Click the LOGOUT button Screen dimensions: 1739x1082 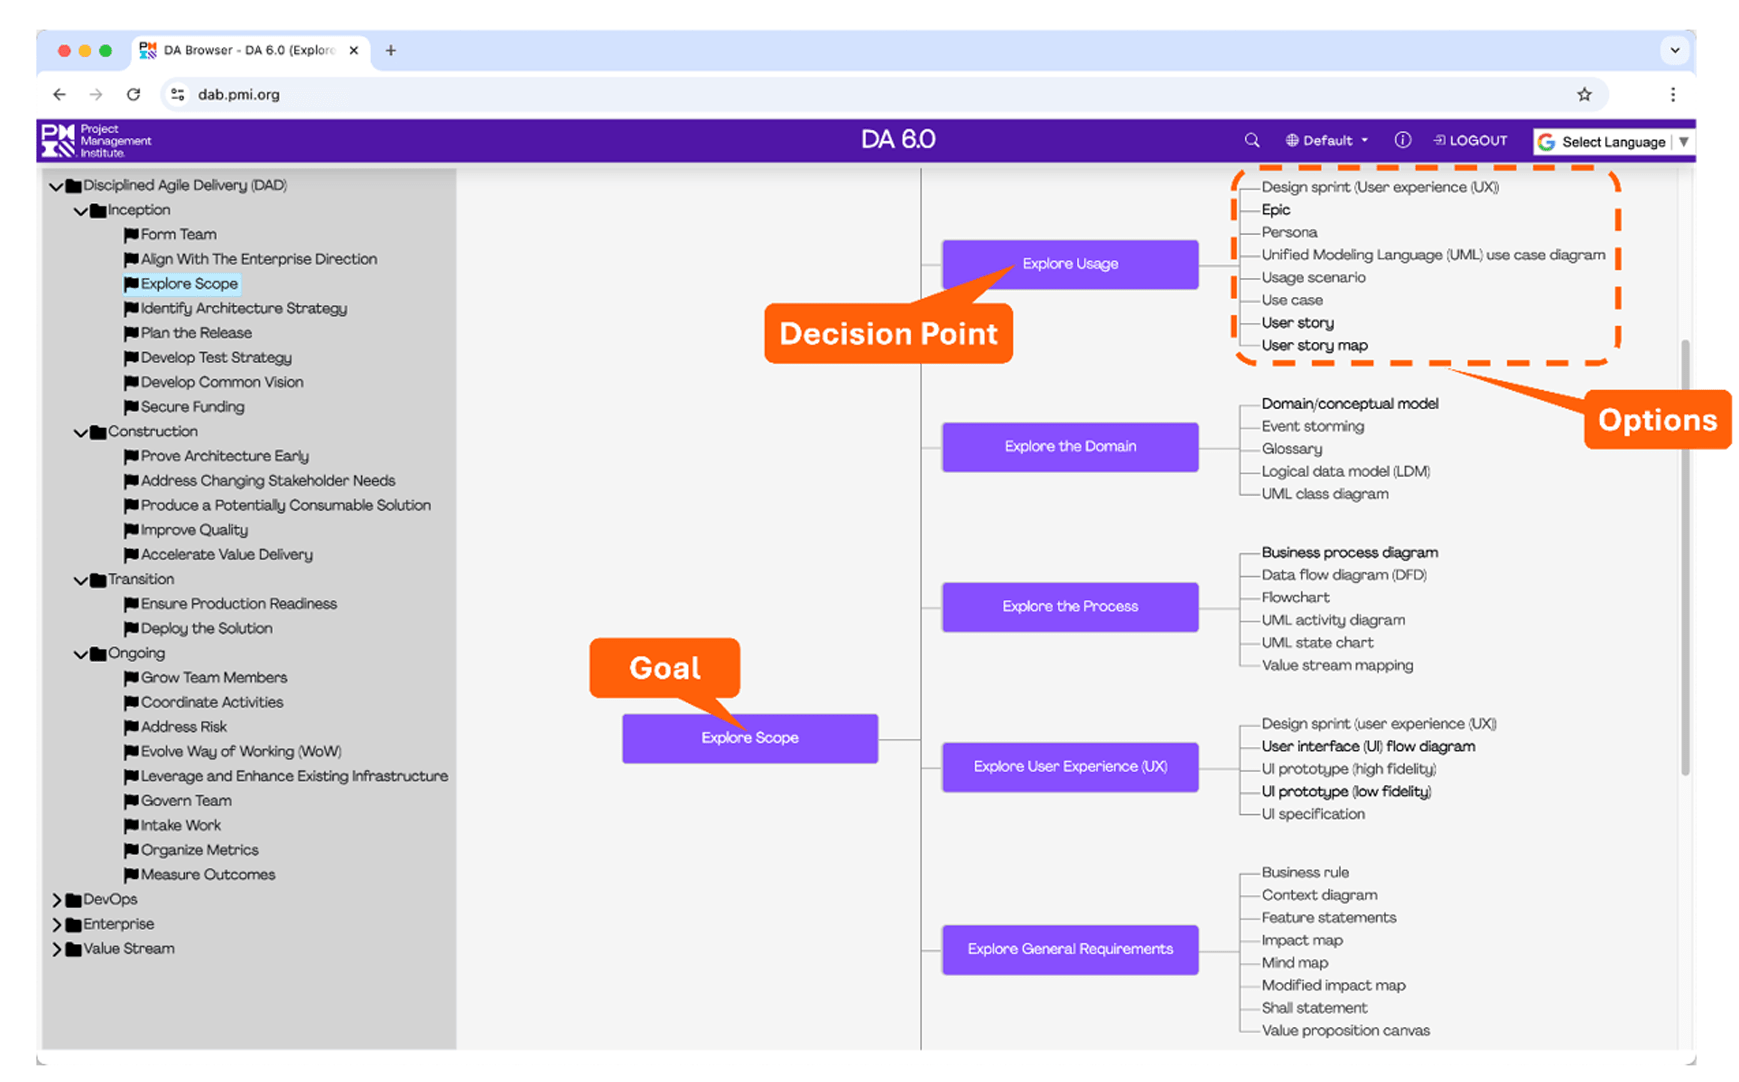1470,141
